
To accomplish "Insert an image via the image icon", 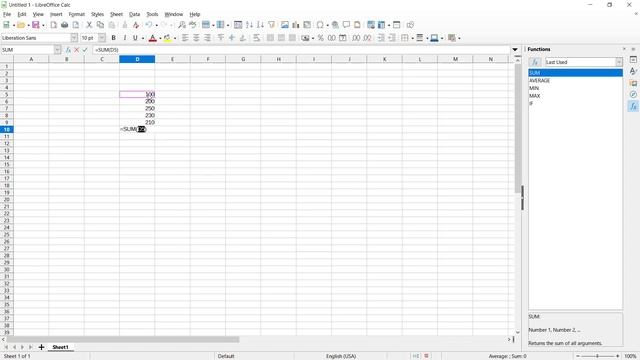I will (x=285, y=25).
